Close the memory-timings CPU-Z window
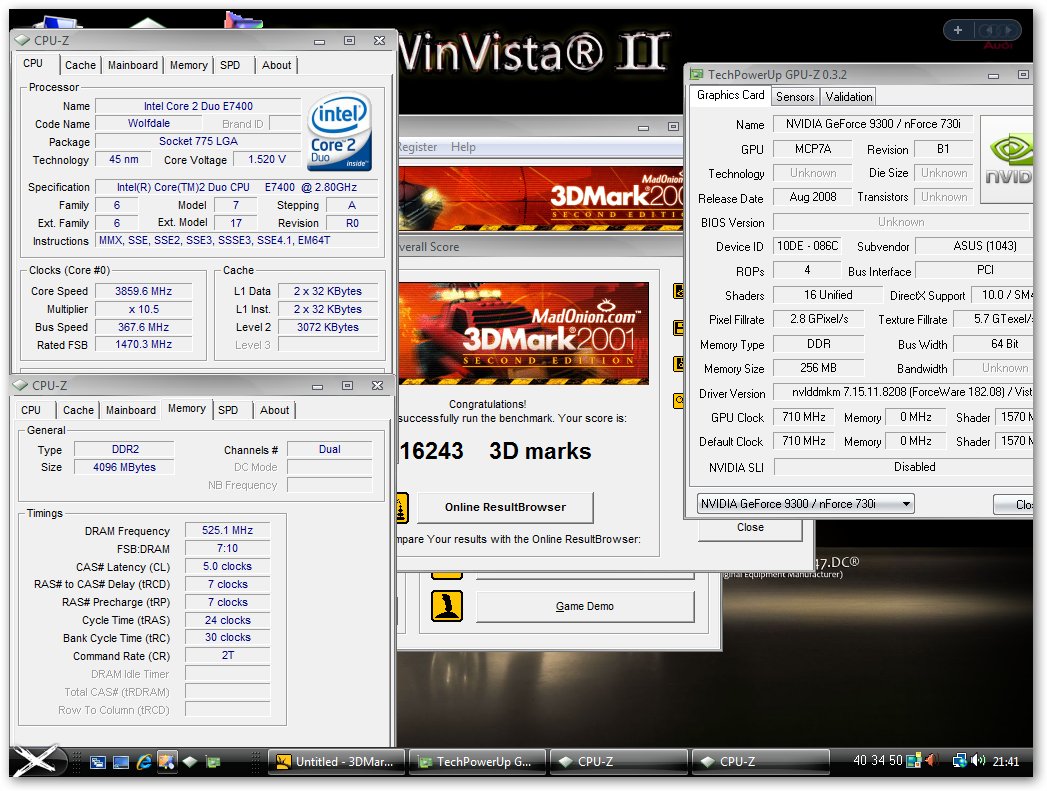This screenshot has height=791, width=1047. click(377, 385)
